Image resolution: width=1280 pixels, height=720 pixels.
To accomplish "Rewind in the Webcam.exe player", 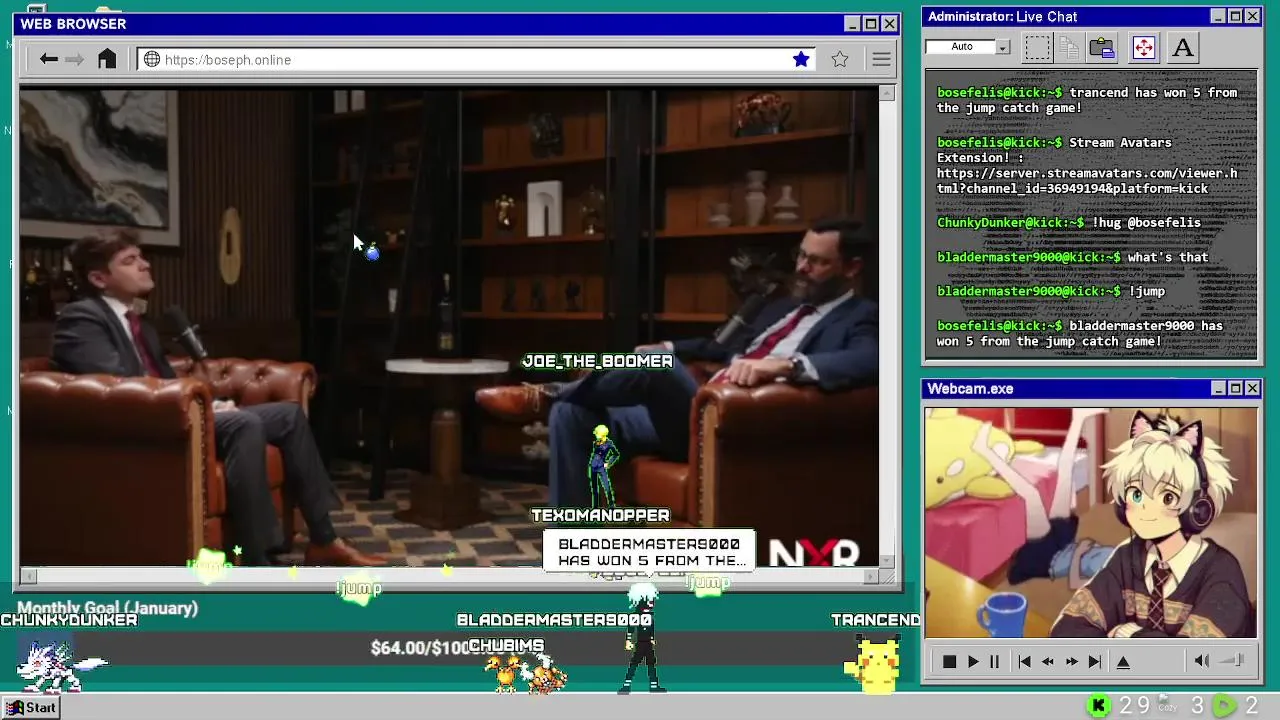I will 1048,661.
